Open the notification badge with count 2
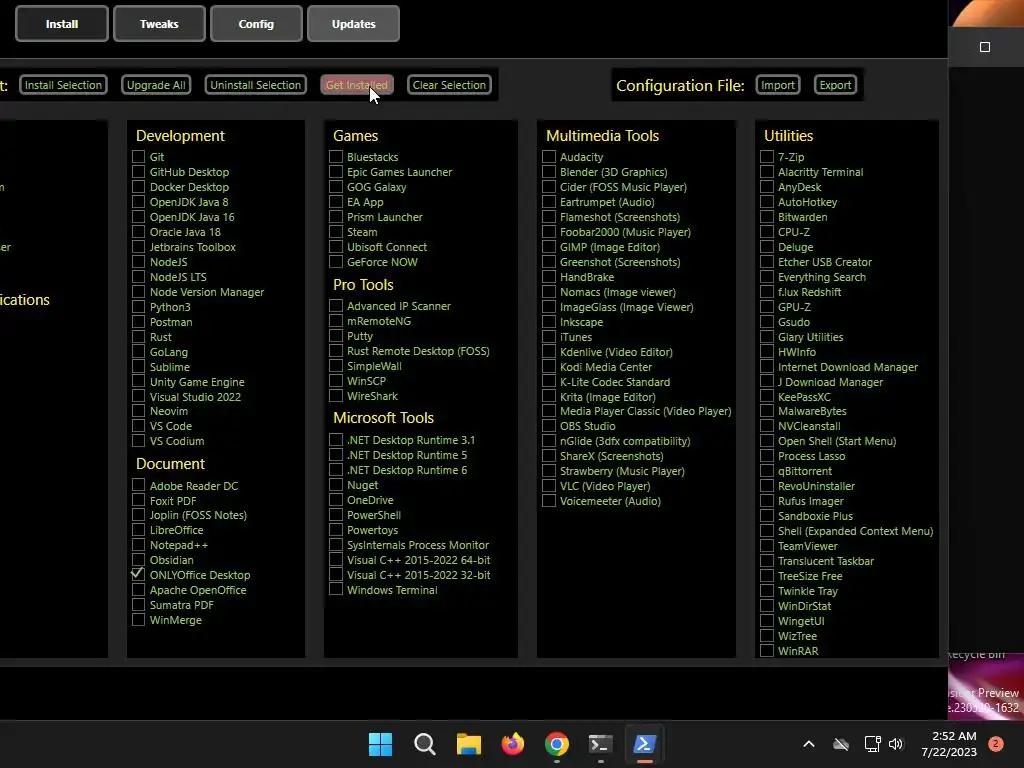 click(996, 743)
